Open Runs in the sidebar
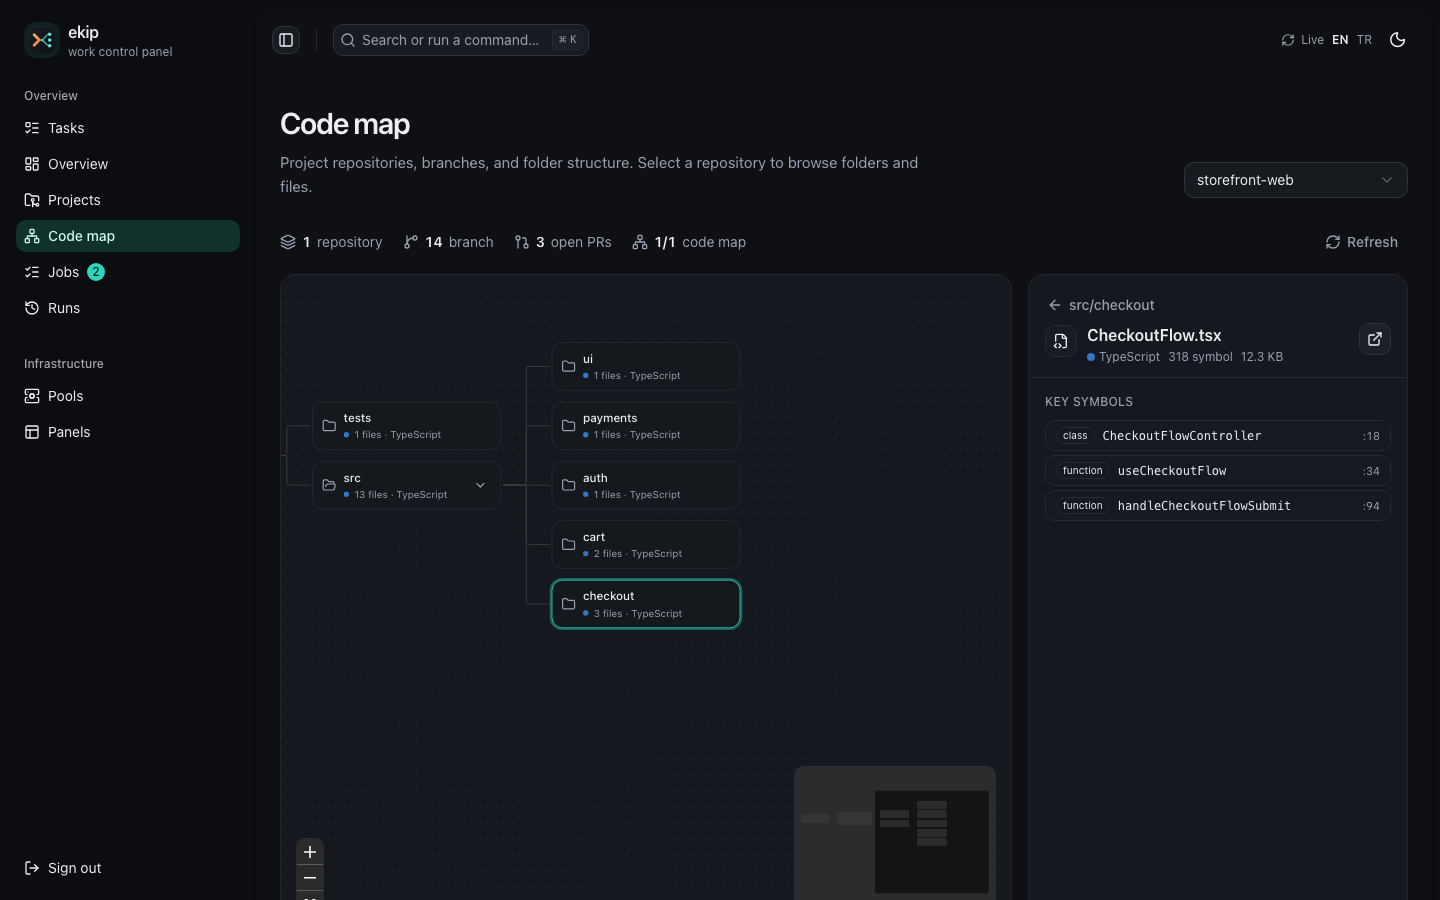The height and width of the screenshot is (900, 1440). tap(128, 308)
